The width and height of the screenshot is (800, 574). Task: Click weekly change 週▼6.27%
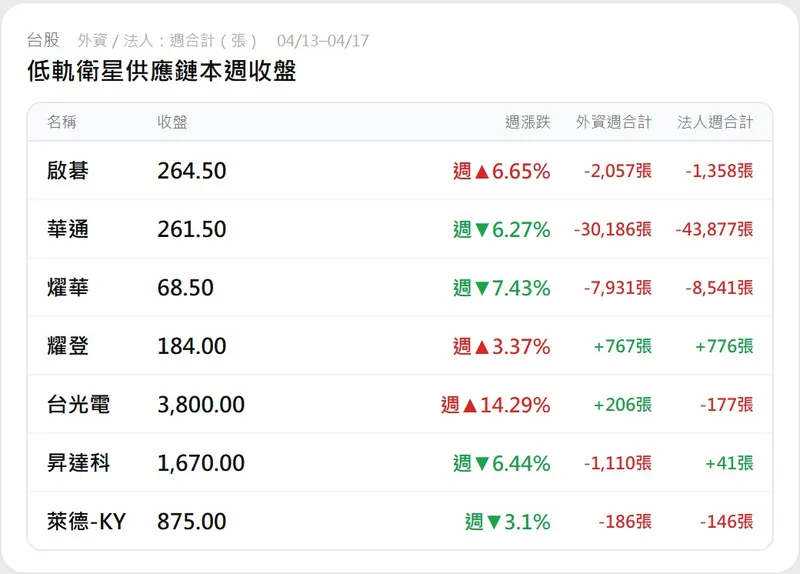502,230
